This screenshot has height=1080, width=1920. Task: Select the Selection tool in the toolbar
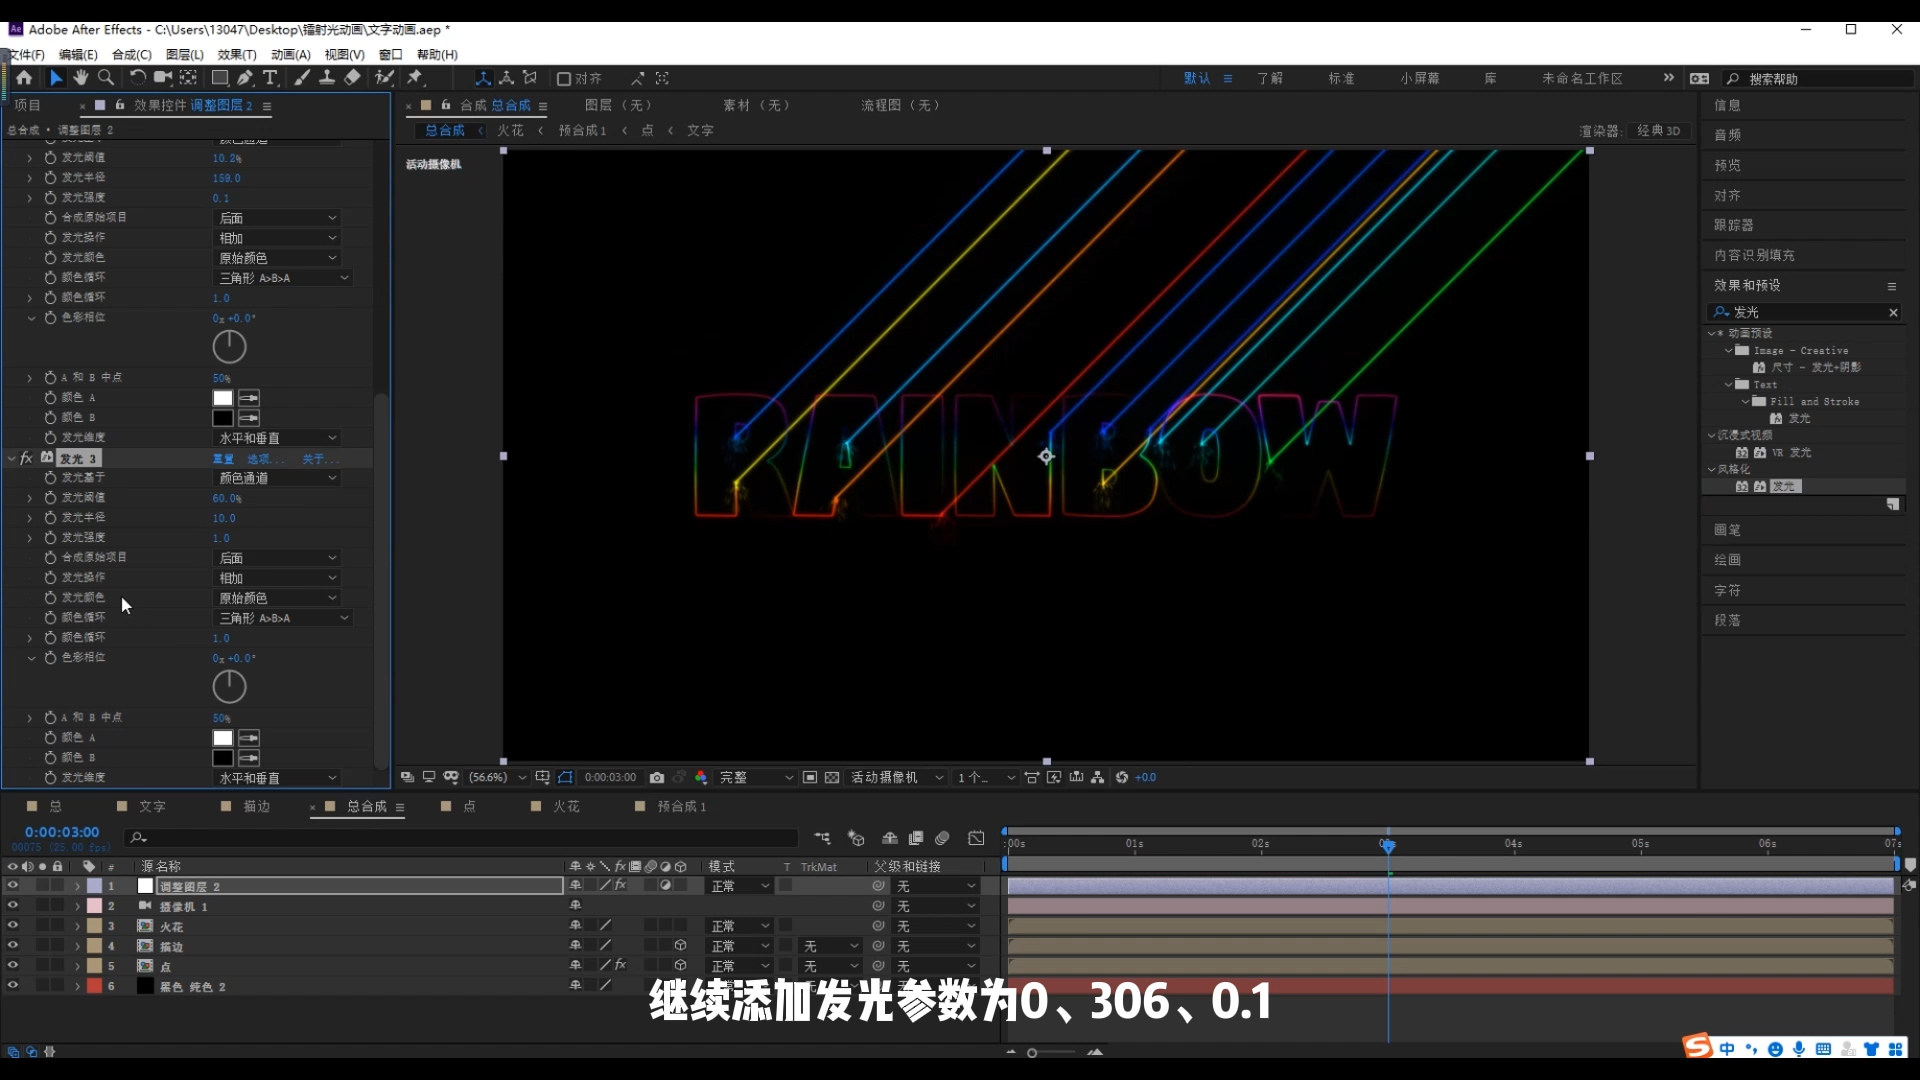click(55, 78)
